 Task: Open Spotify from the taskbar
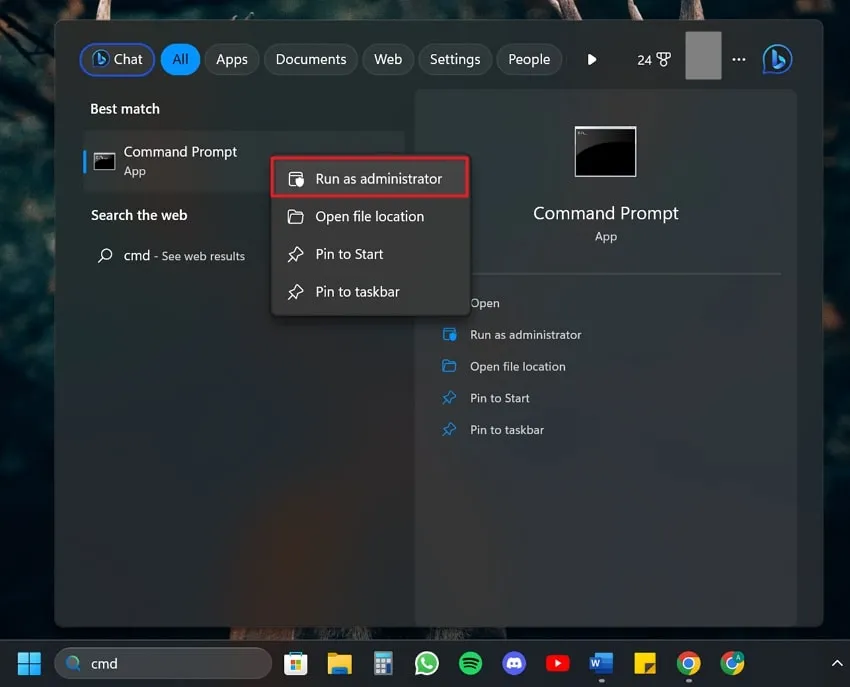point(470,663)
